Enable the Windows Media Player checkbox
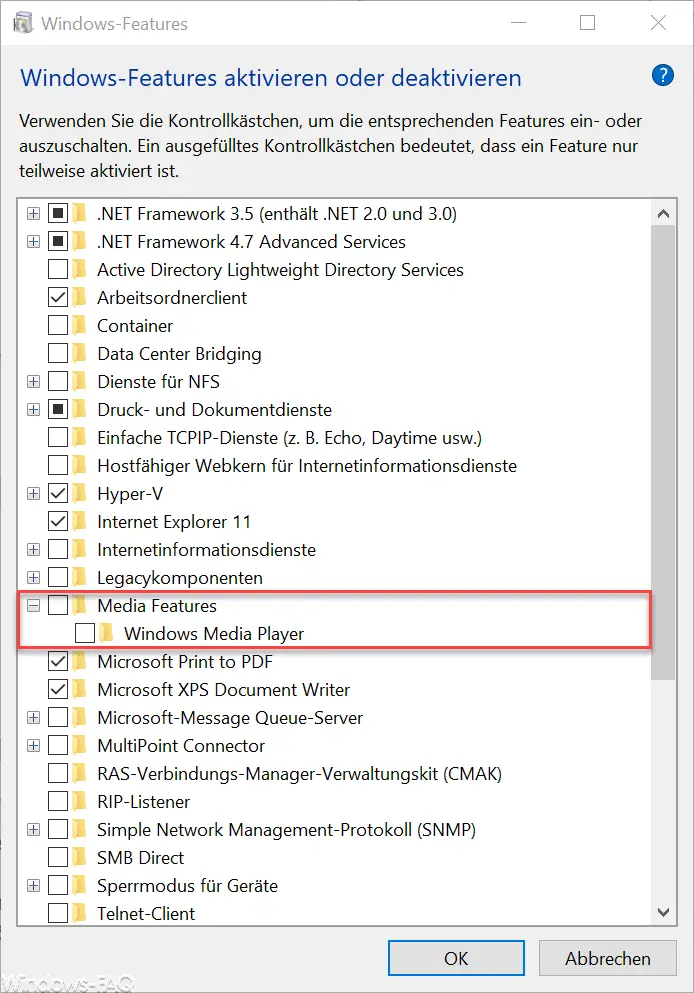694x993 pixels. click(x=85, y=633)
